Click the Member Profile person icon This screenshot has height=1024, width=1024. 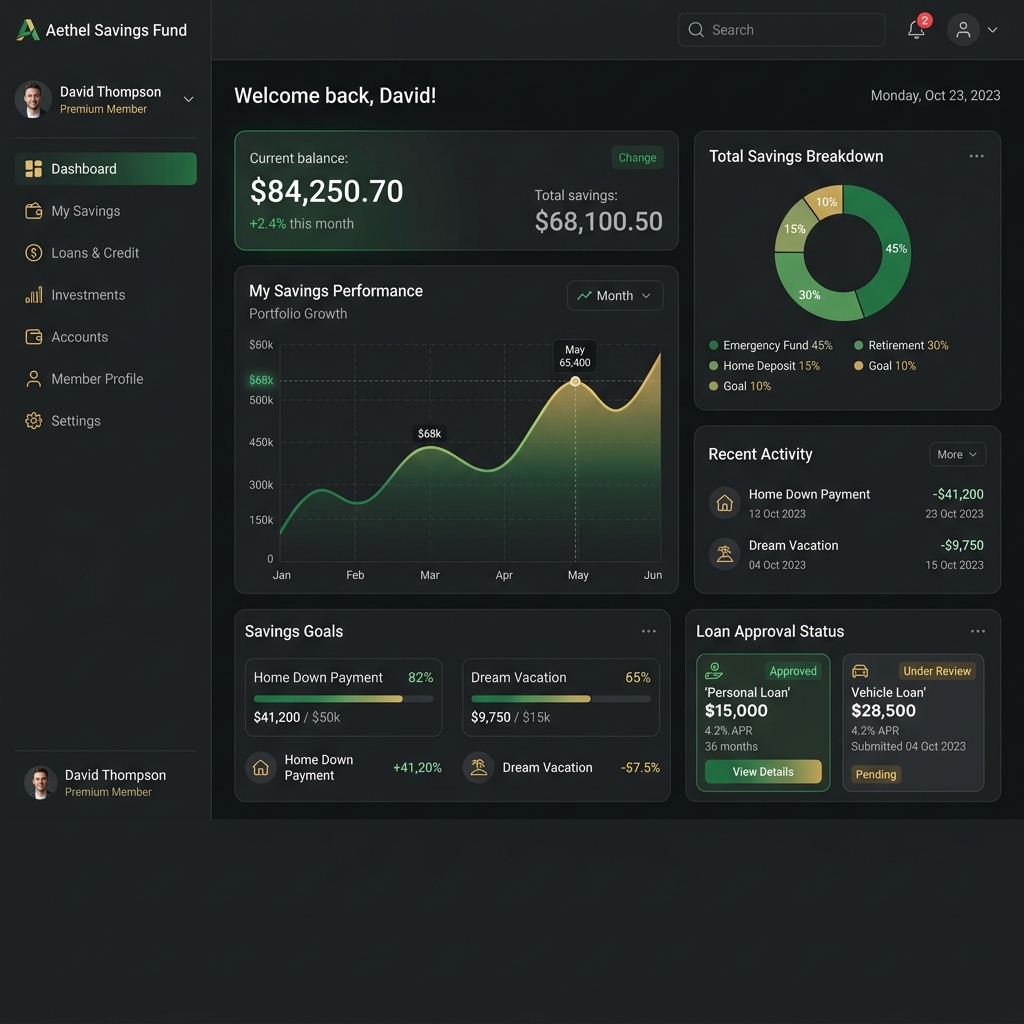(x=33, y=379)
